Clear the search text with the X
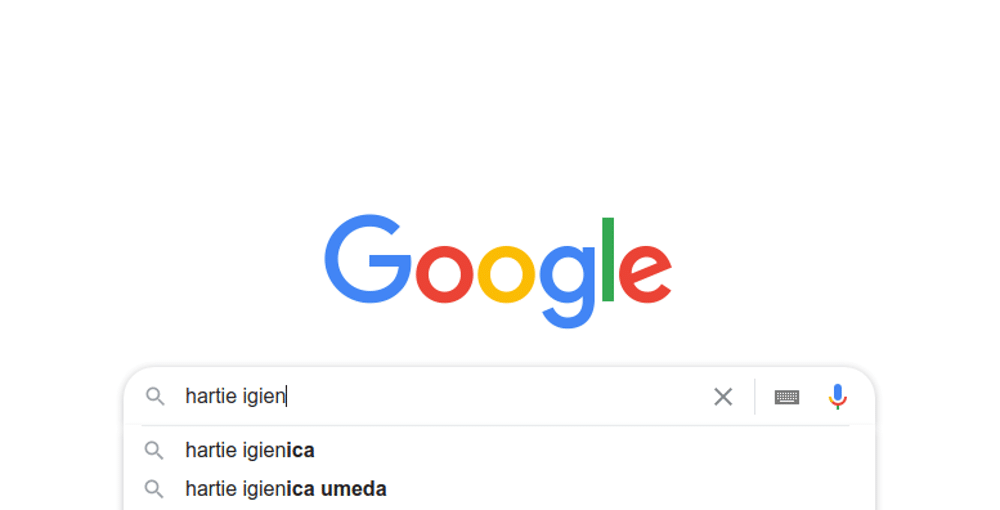Viewport: 1000px width, 510px height. [723, 397]
